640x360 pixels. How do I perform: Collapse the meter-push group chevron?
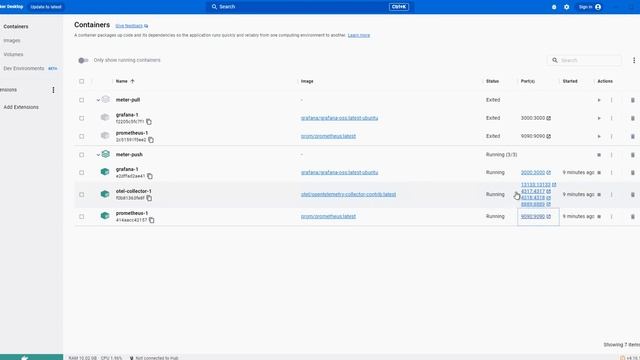point(98,155)
